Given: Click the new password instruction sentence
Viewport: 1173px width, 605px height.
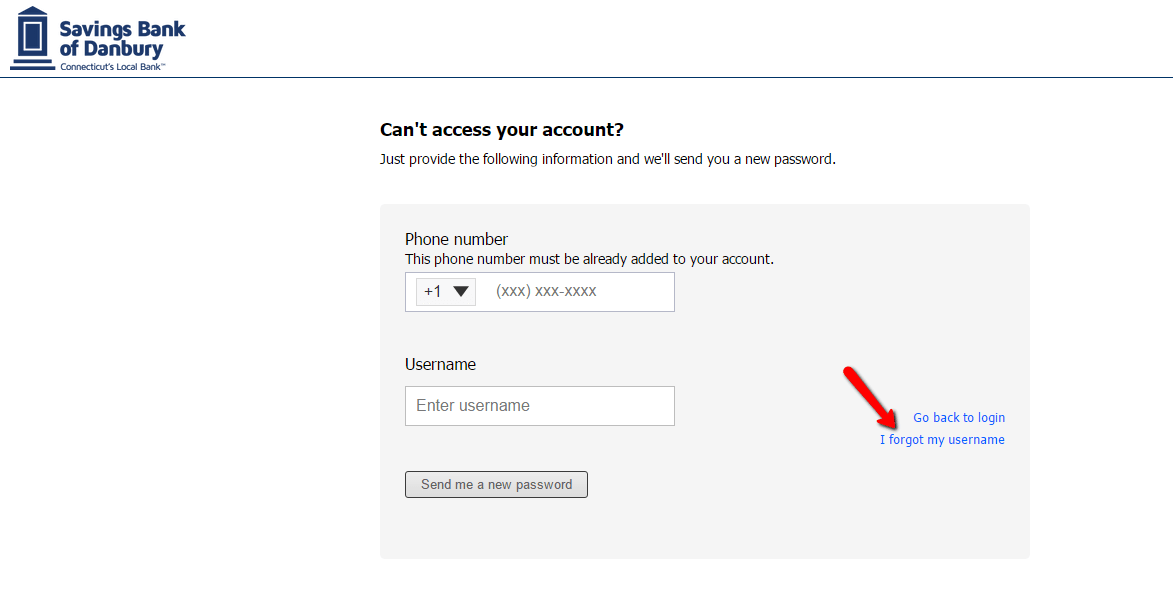Looking at the screenshot, I should click(608, 158).
